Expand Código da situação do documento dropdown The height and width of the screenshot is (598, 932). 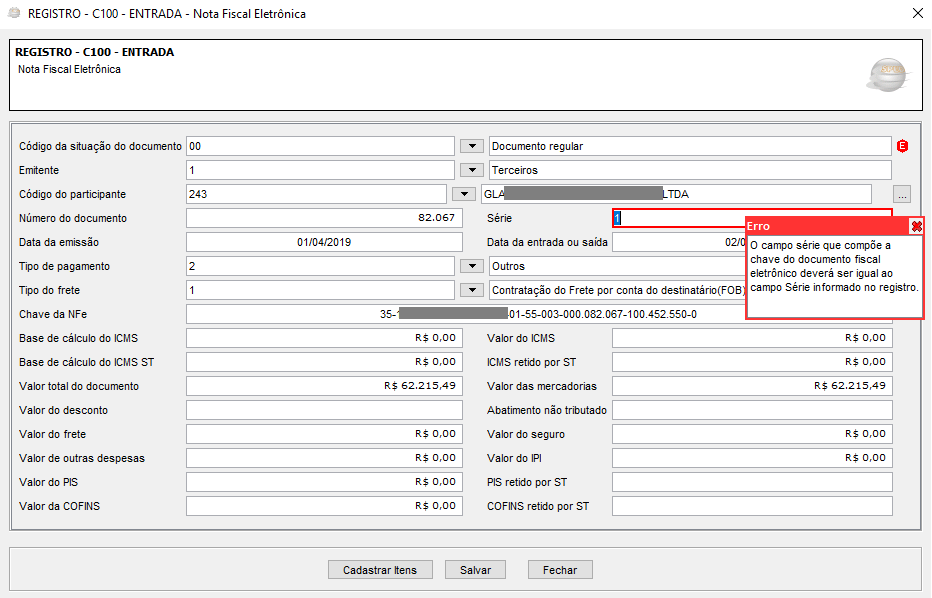[471, 147]
